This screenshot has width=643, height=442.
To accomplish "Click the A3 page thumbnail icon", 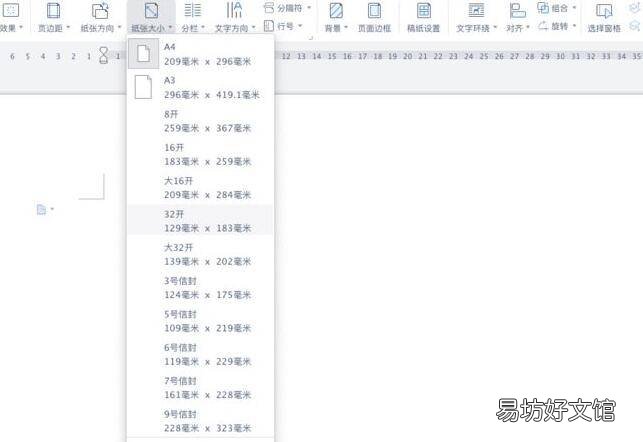I will pyautogui.click(x=143, y=87).
